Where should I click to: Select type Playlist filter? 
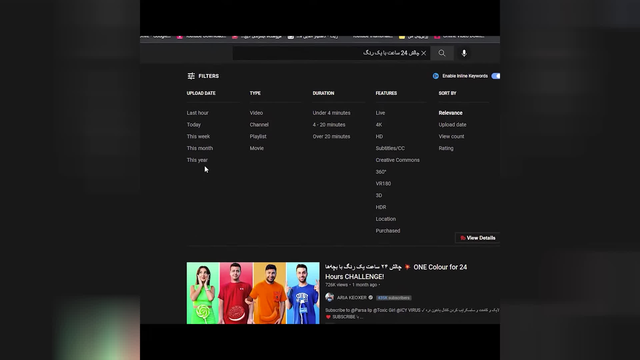click(258, 136)
